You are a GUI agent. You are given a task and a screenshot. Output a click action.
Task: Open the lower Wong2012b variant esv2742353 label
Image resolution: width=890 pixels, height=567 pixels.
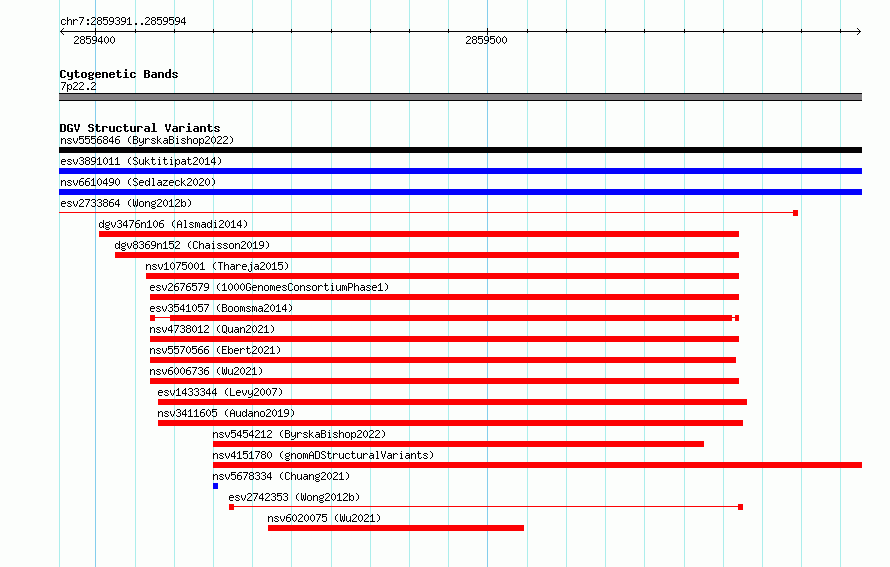coord(294,497)
